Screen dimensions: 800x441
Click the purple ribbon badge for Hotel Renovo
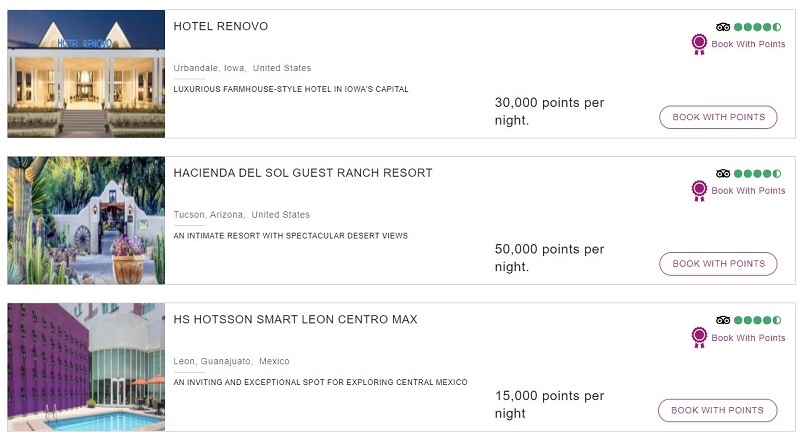(699, 44)
